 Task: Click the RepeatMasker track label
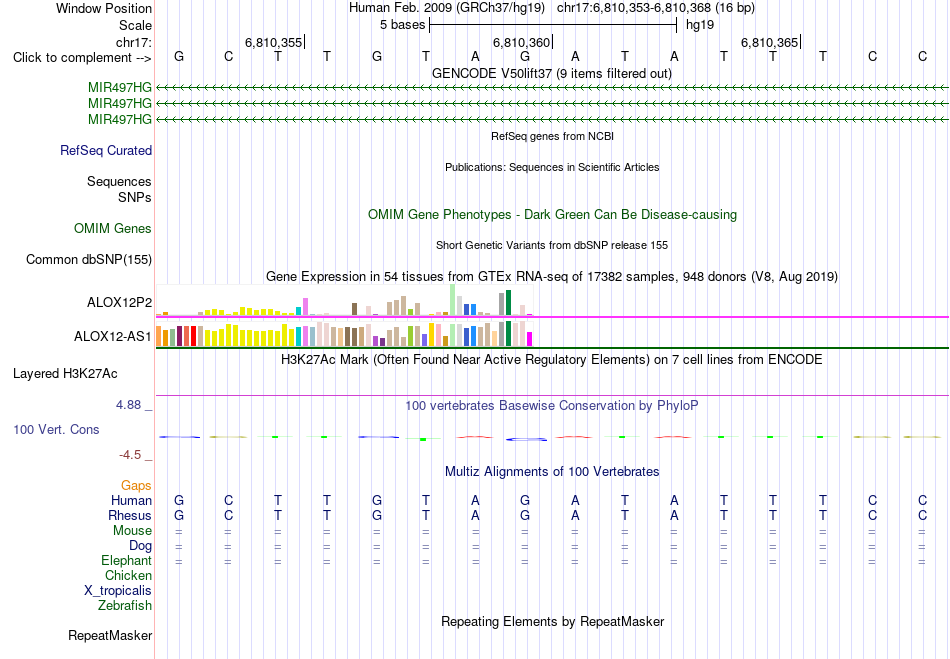110,635
